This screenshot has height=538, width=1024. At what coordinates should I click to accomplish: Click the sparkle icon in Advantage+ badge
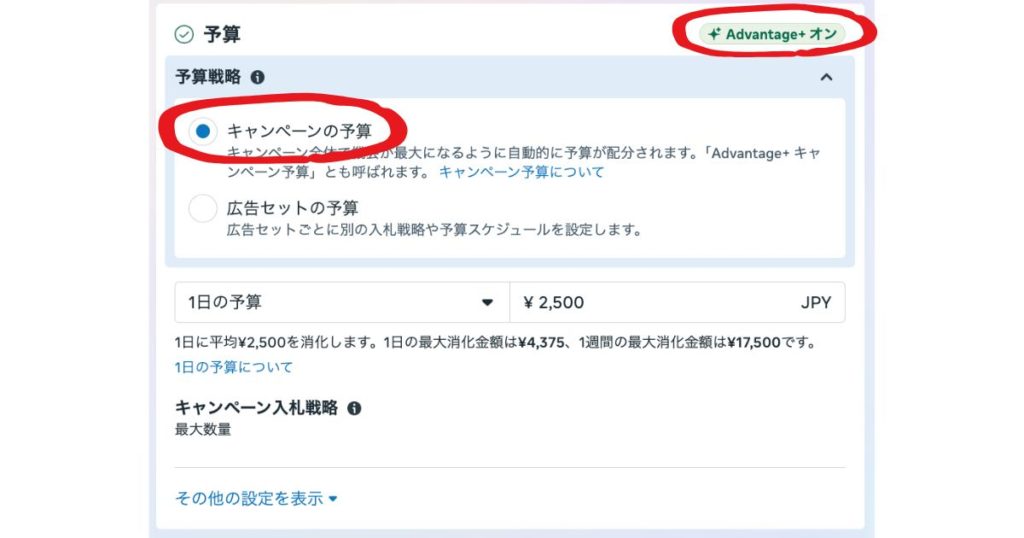coord(714,34)
